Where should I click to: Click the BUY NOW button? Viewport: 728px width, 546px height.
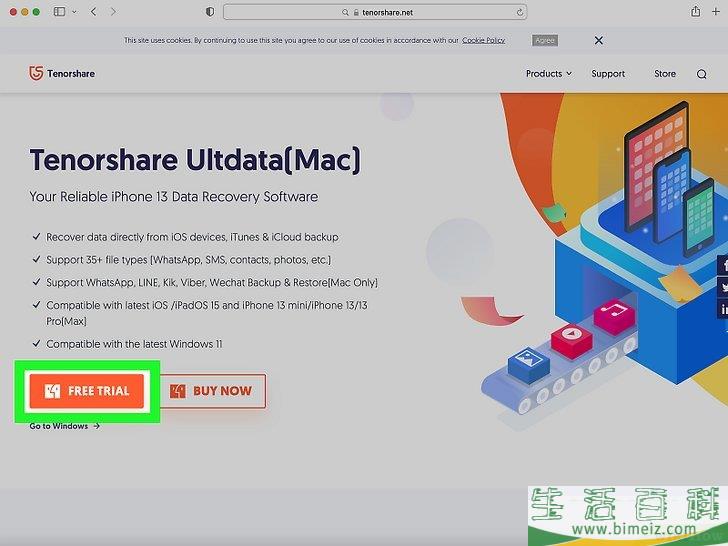pos(213,391)
